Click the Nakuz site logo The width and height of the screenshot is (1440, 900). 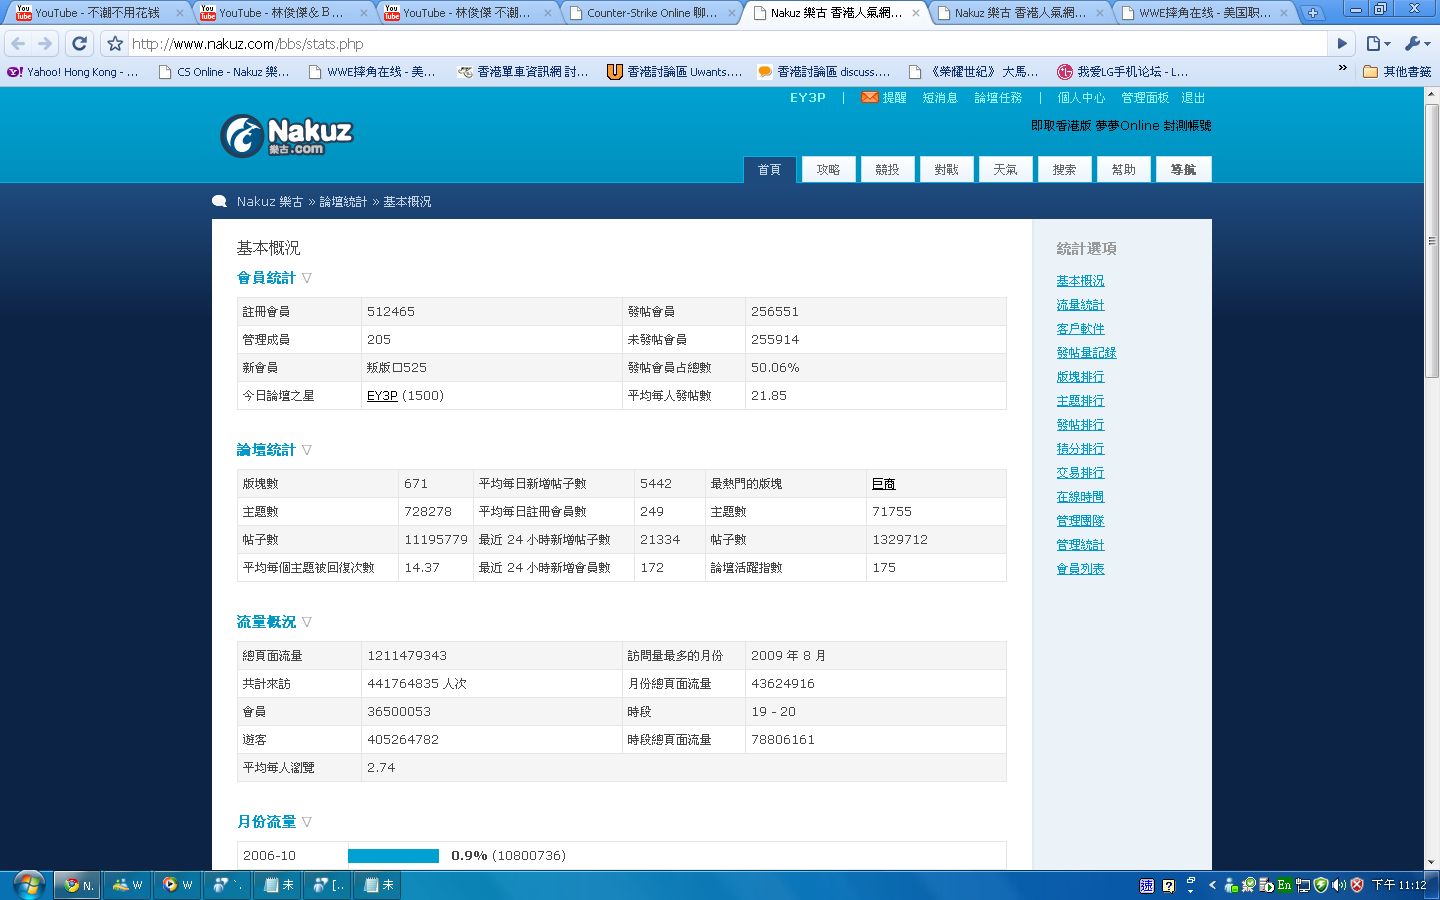coord(286,136)
